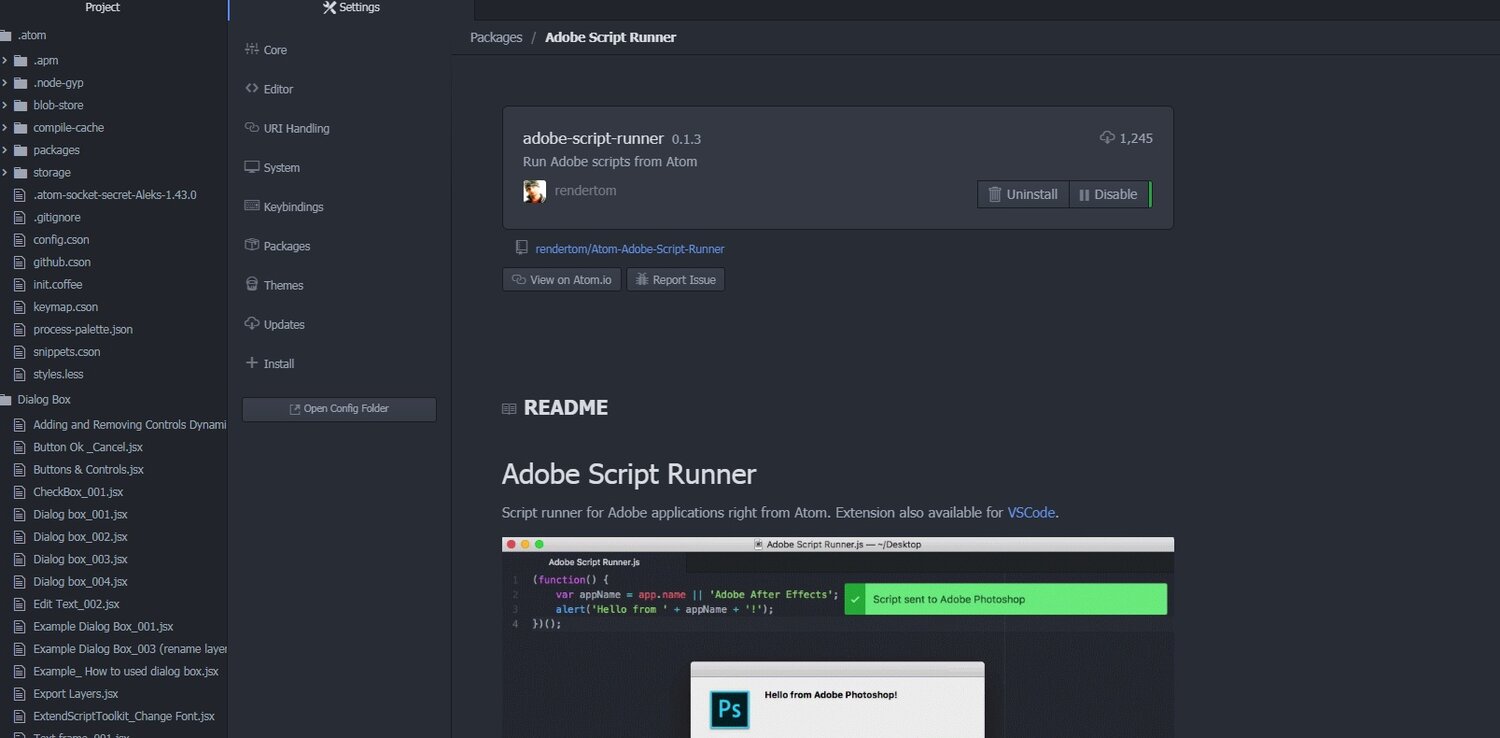This screenshot has width=1500, height=738.
Task: Expand the compile-cache folder chevron
Action: (x=5, y=128)
